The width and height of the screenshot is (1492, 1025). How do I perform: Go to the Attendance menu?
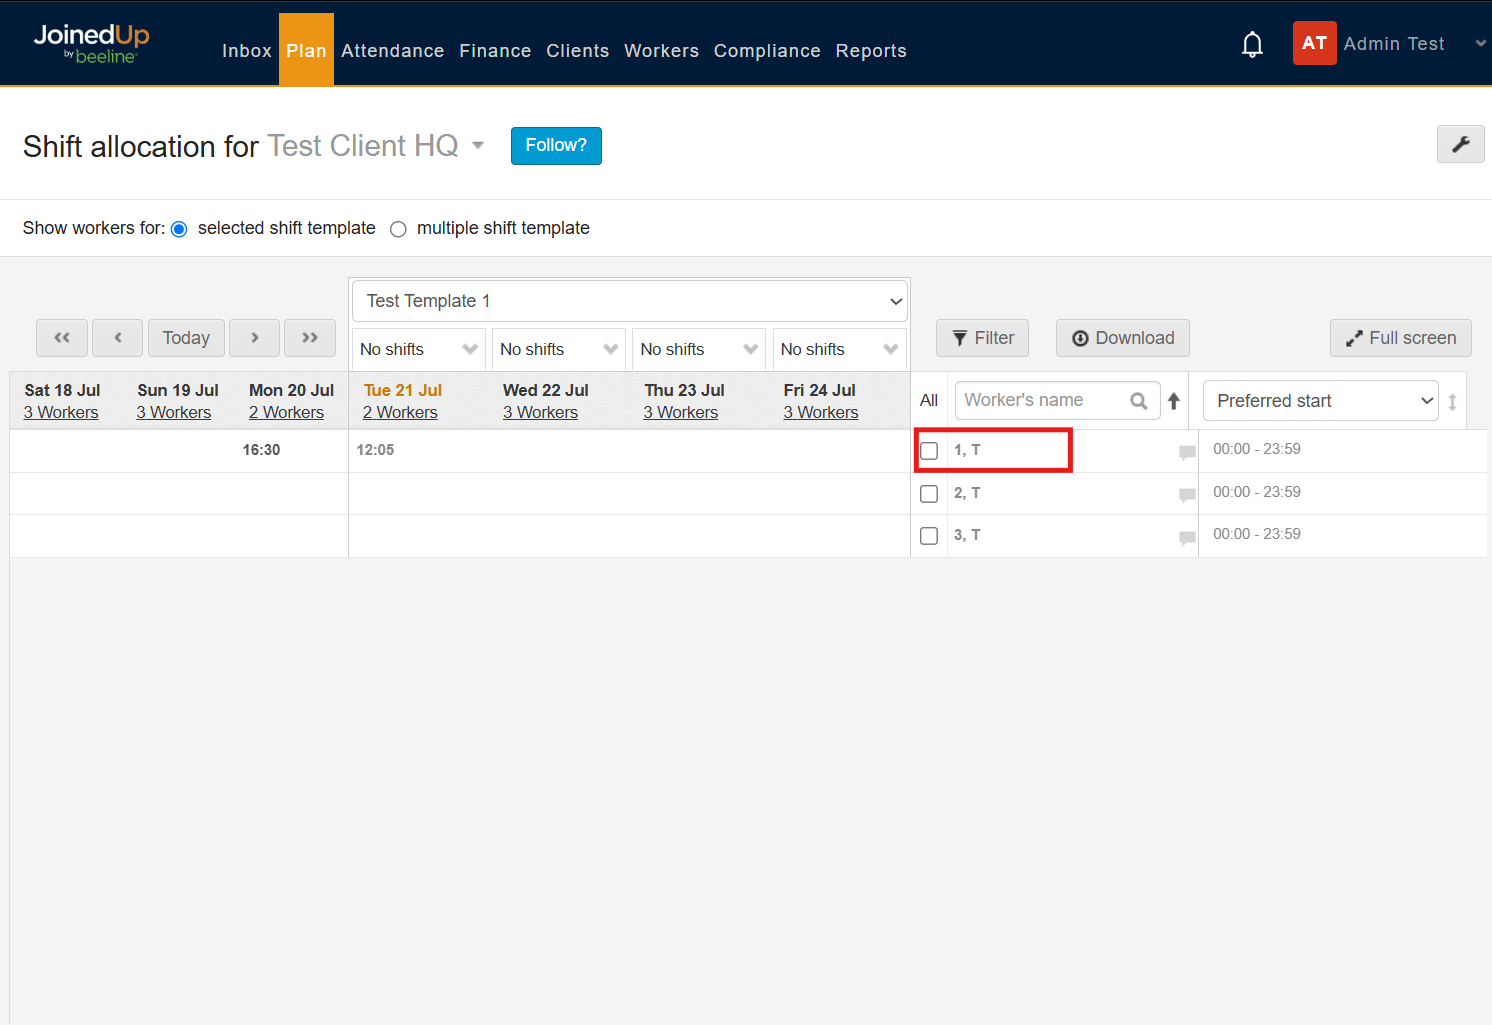click(392, 50)
